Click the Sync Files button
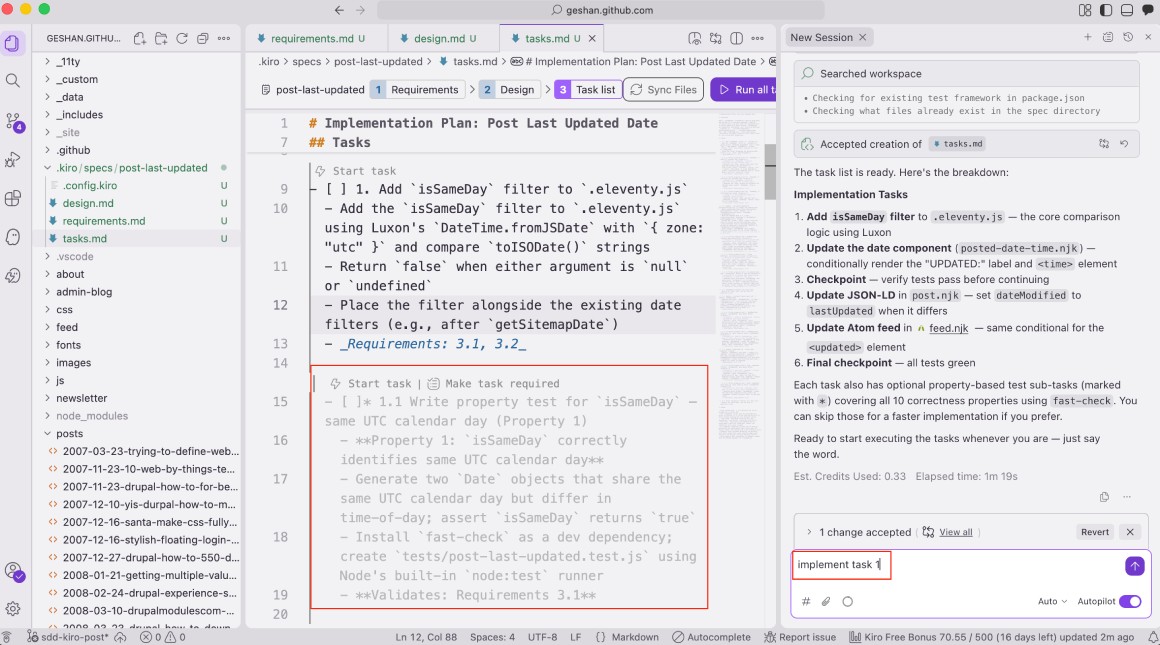1160x645 pixels. (x=663, y=90)
